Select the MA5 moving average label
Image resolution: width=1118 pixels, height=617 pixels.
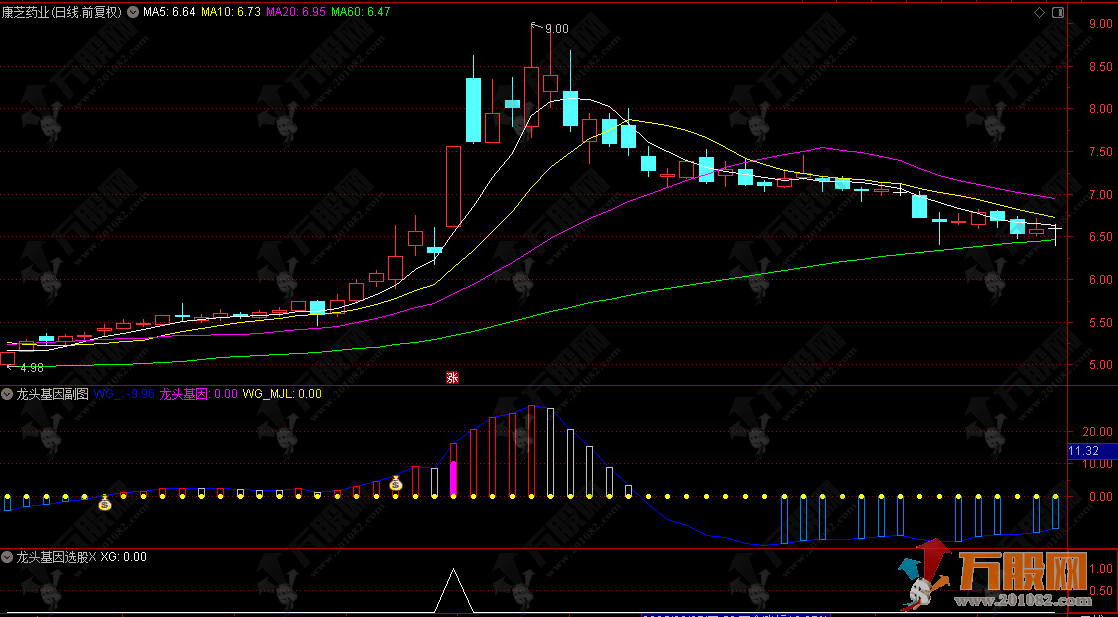169,13
